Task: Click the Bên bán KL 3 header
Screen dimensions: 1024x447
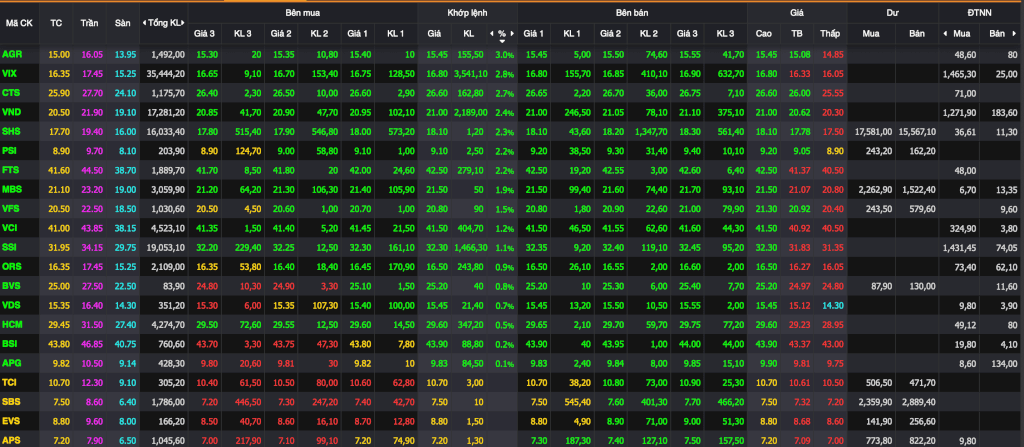Action: point(725,33)
